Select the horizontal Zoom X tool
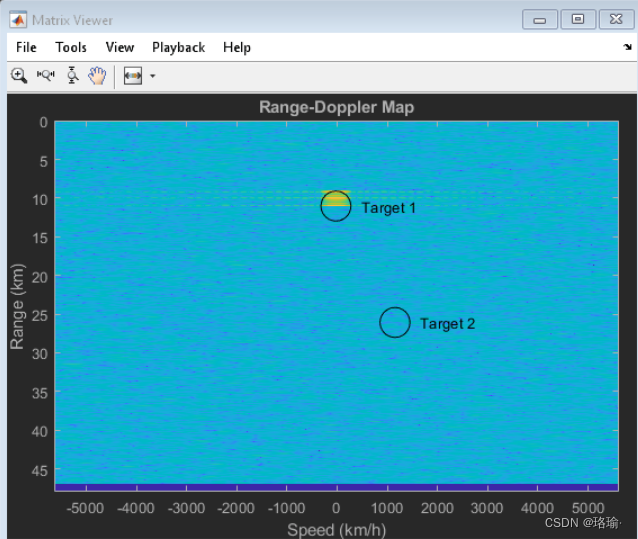 pyautogui.click(x=46, y=76)
